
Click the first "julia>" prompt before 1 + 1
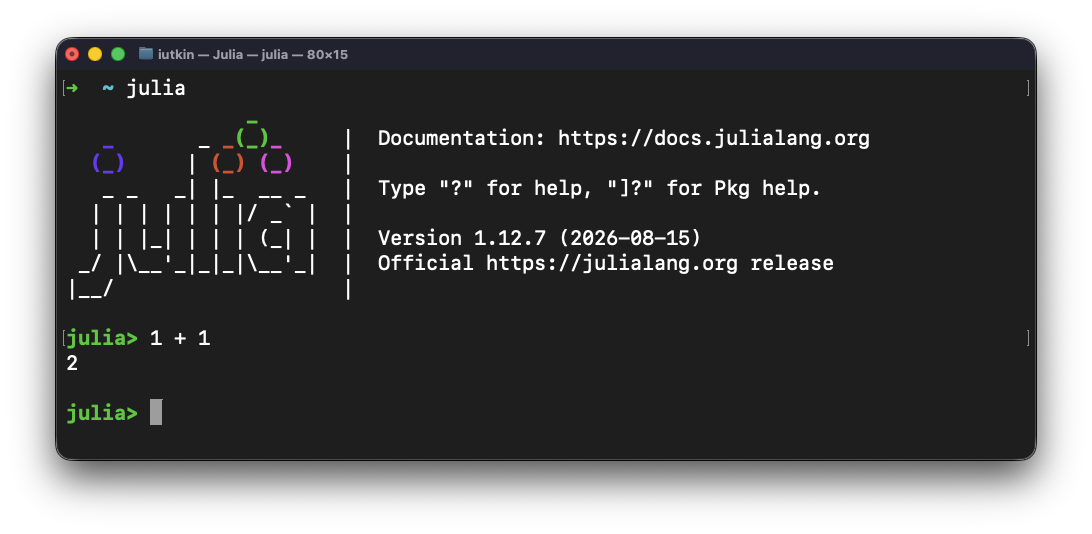(102, 339)
